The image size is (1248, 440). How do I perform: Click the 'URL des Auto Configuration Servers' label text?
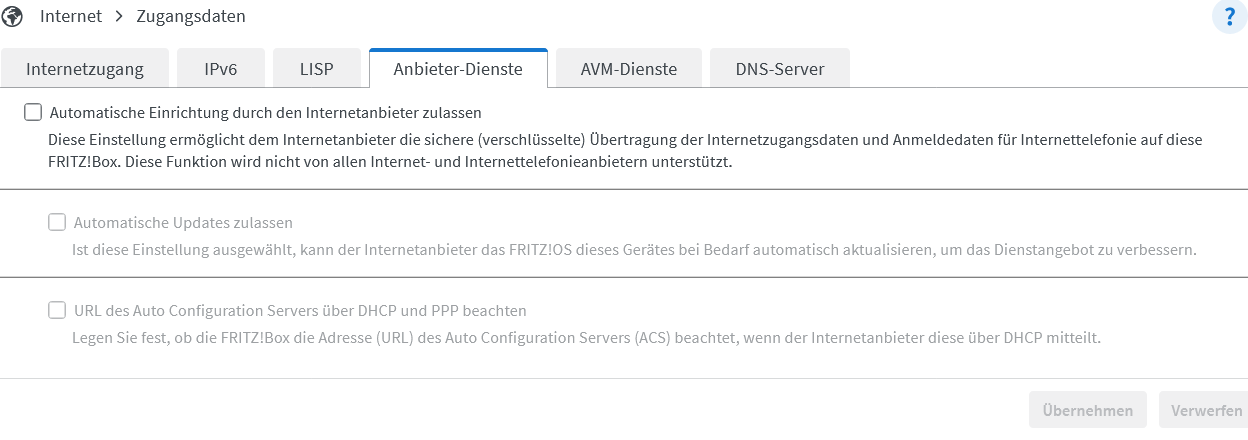(300, 311)
